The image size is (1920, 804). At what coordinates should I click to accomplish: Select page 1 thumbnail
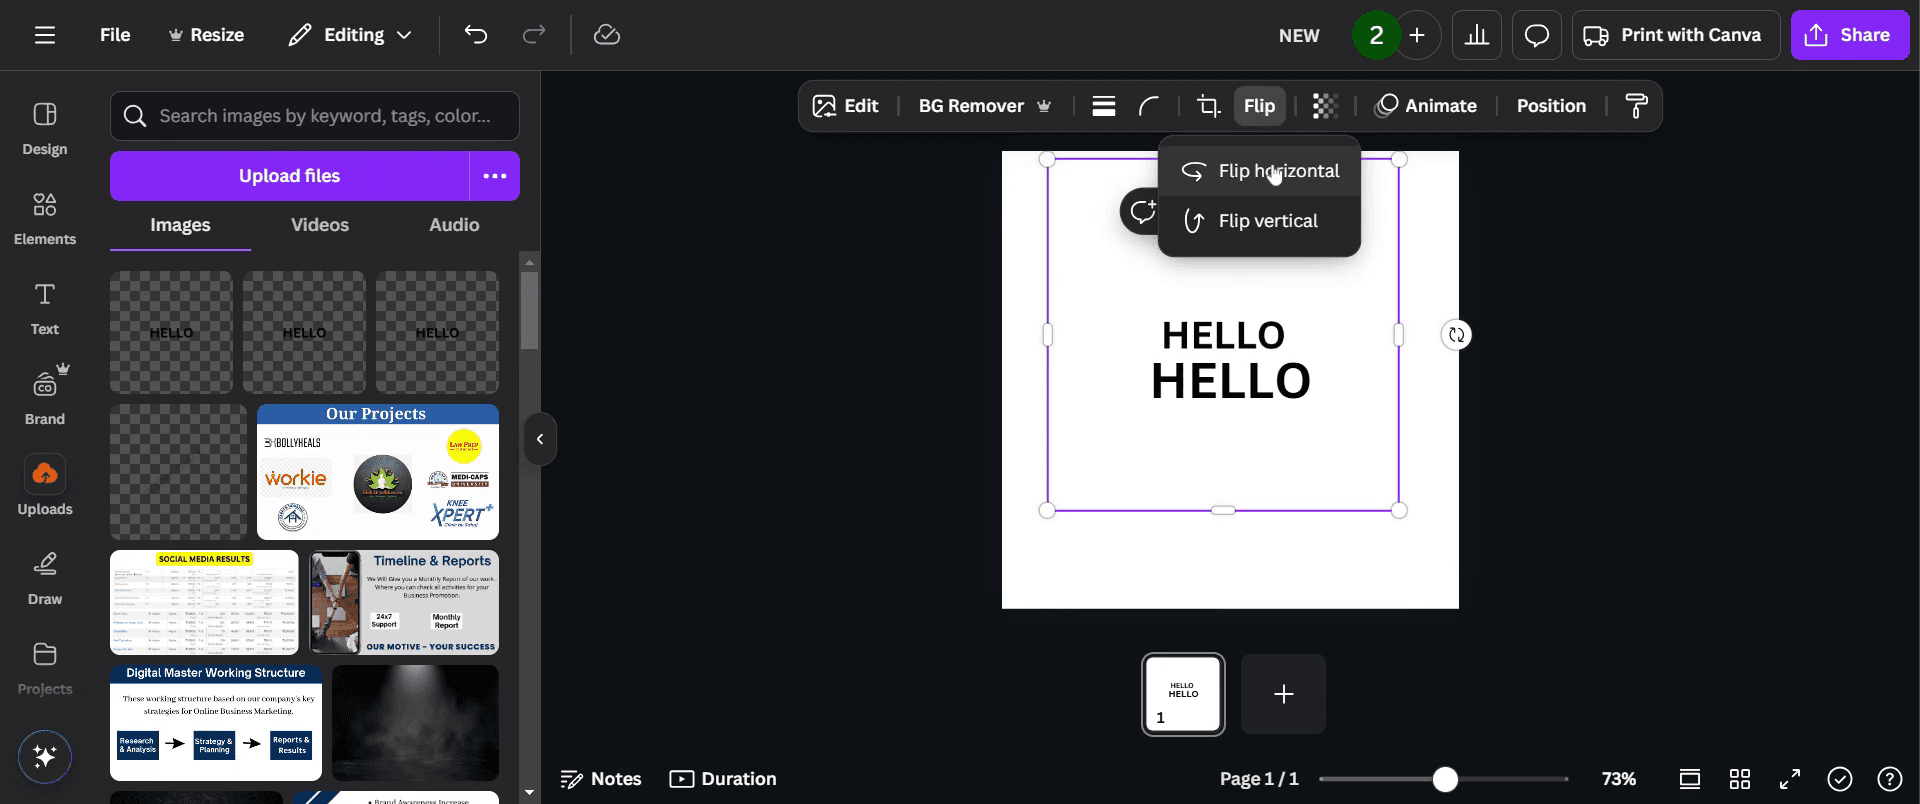click(x=1184, y=695)
